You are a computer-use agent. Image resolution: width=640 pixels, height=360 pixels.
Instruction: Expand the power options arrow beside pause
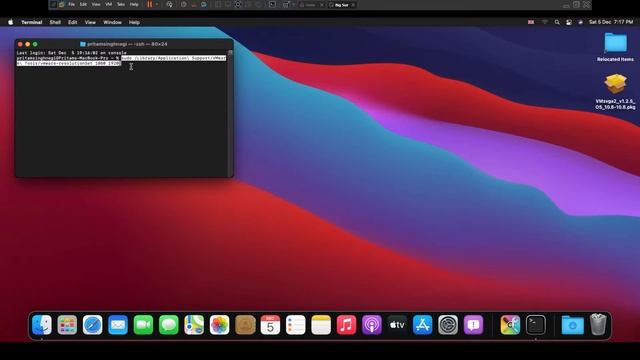click(157, 4)
